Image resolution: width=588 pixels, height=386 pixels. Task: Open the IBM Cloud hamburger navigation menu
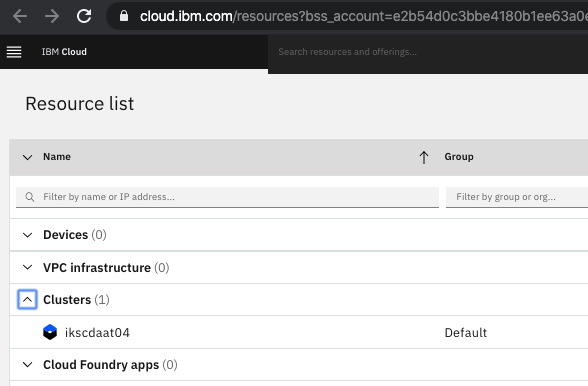coord(14,52)
